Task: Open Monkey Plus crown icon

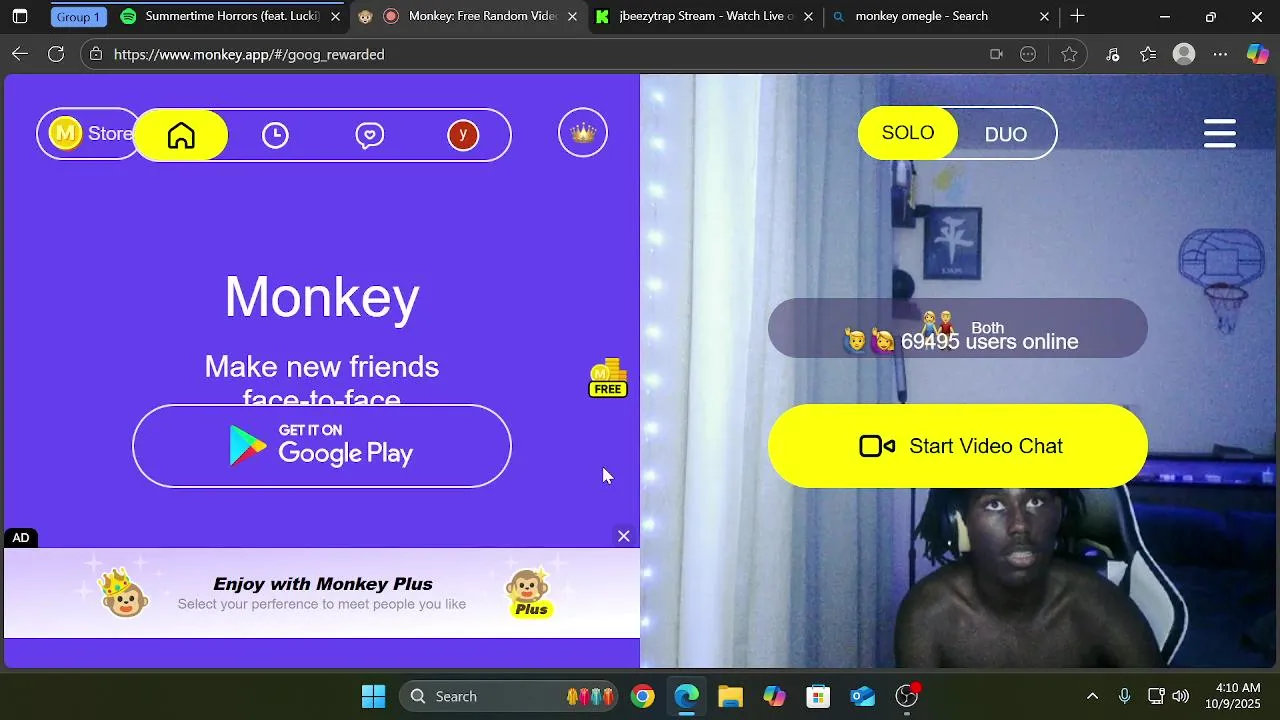Action: [x=583, y=133]
